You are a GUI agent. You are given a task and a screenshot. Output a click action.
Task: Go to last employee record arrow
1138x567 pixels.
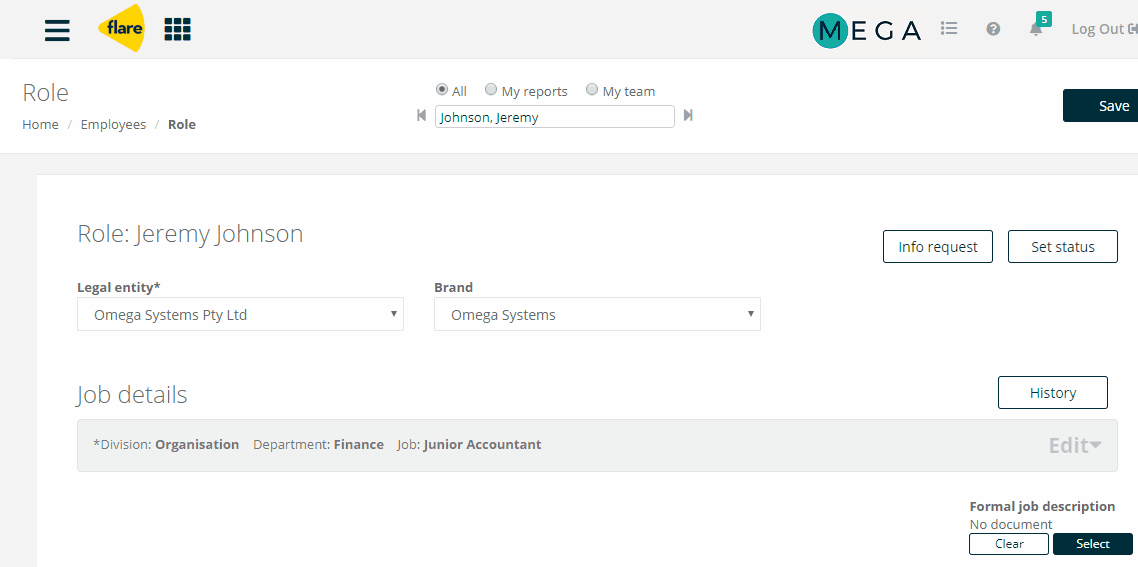pyautogui.click(x=688, y=115)
